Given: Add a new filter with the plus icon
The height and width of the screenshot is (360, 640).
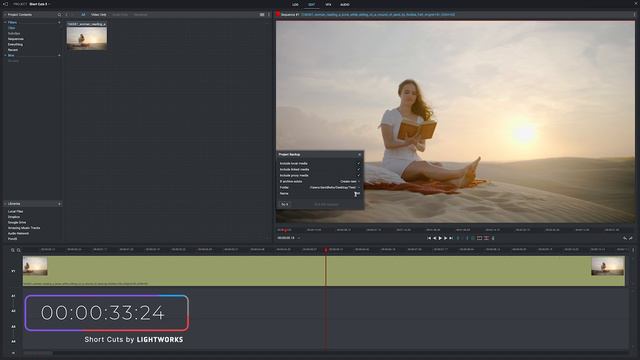Looking at the screenshot, I should (60, 22).
